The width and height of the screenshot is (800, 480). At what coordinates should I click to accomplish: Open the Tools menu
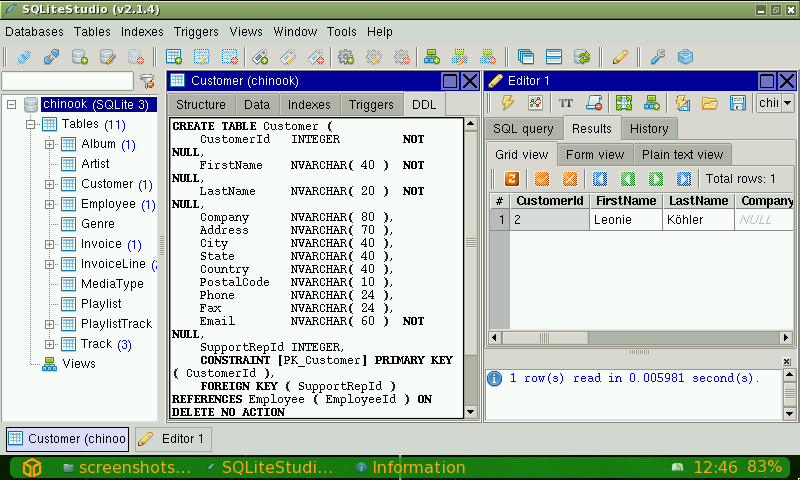341,32
